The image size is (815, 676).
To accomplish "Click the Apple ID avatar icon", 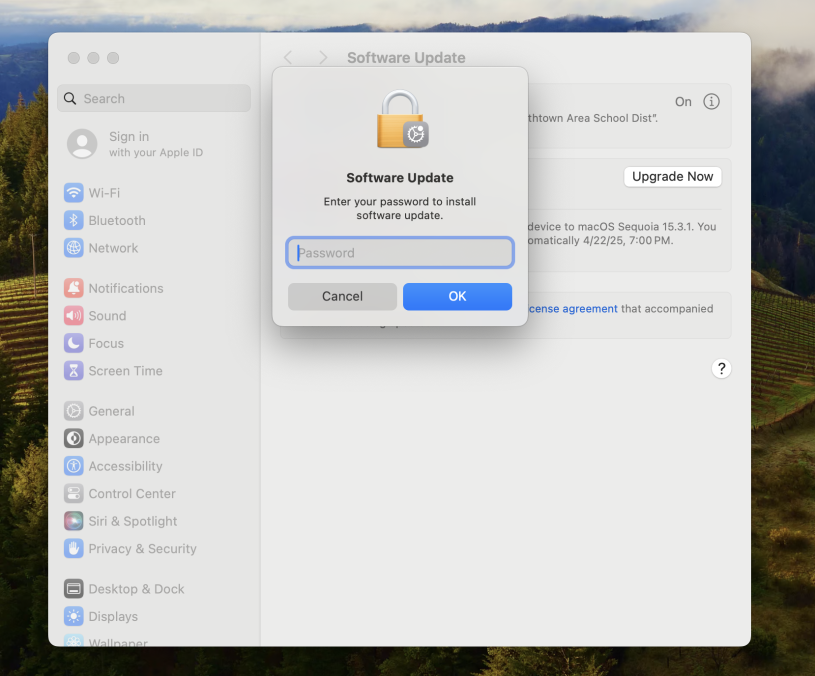I will point(82,143).
